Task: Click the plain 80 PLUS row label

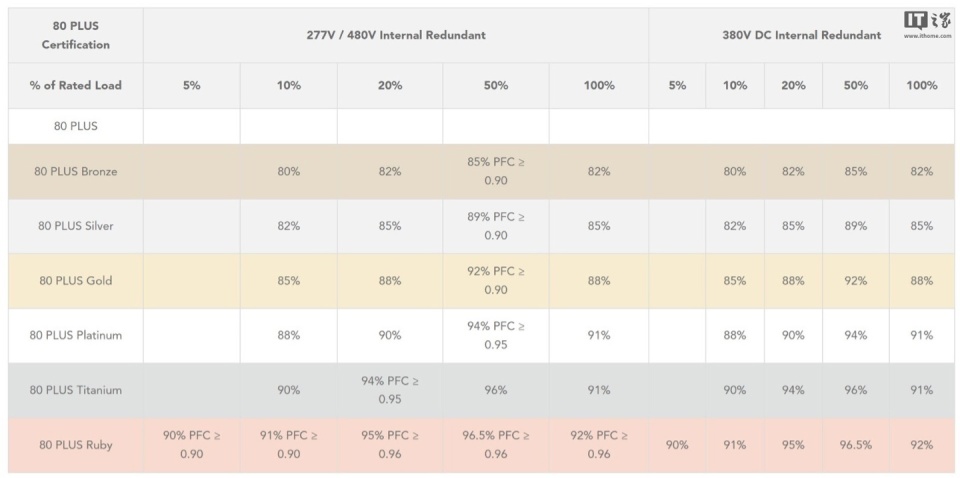Action: pos(76,126)
